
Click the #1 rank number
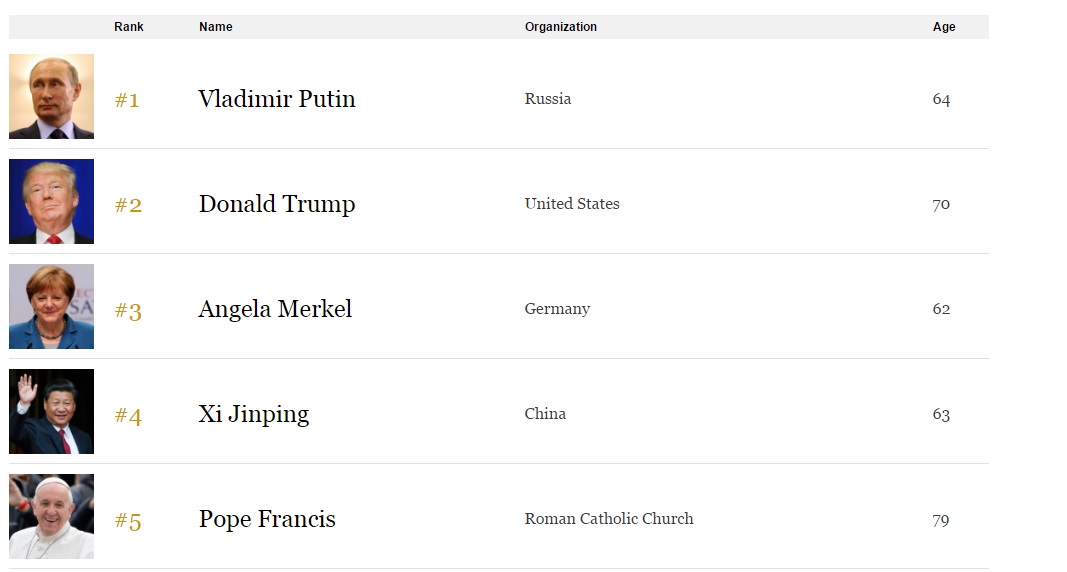tap(127, 100)
